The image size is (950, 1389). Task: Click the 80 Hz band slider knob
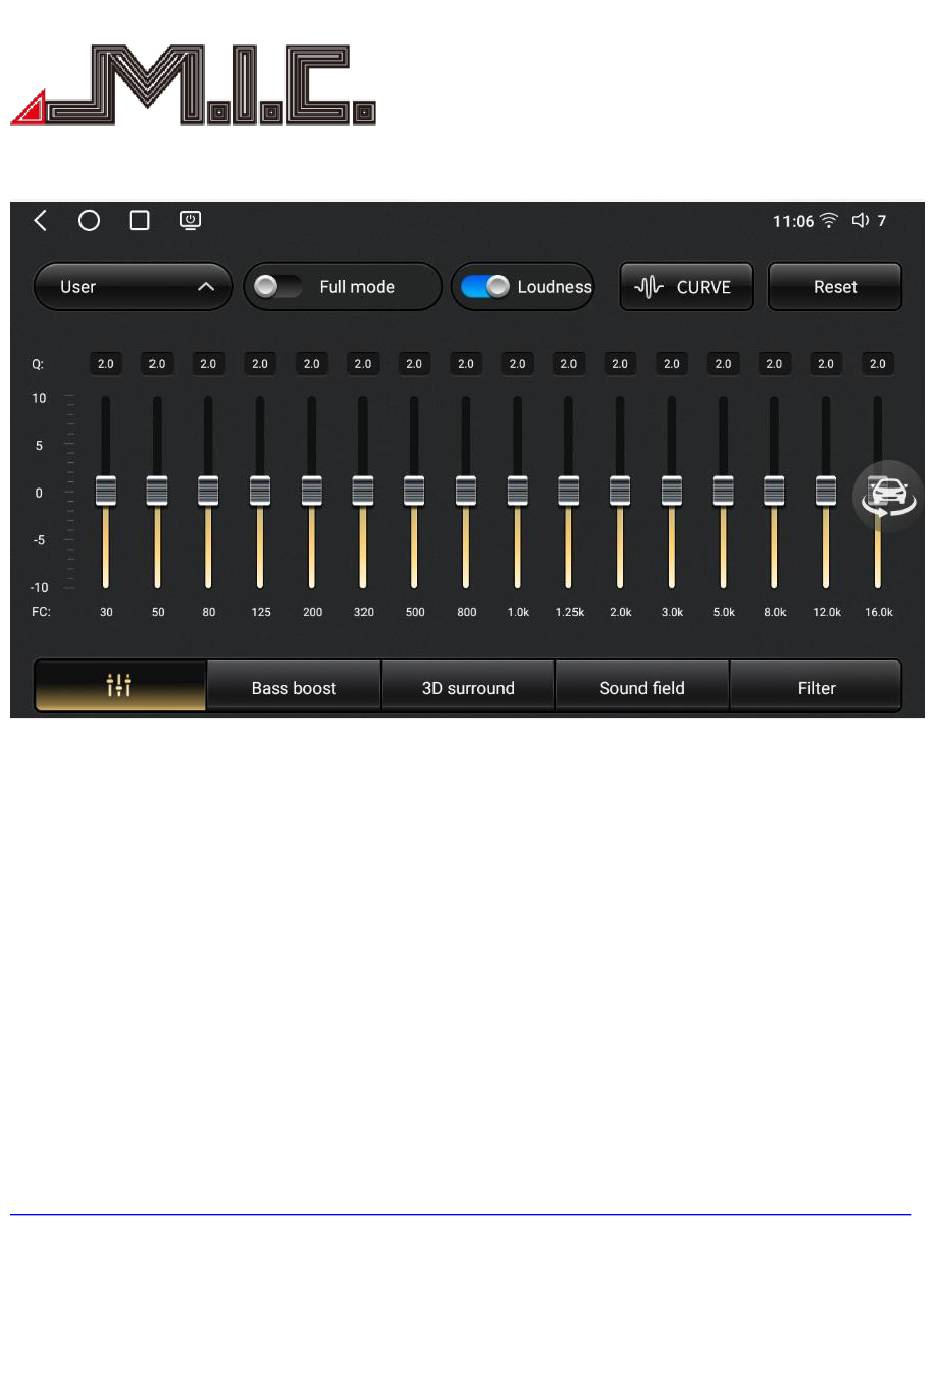[208, 491]
